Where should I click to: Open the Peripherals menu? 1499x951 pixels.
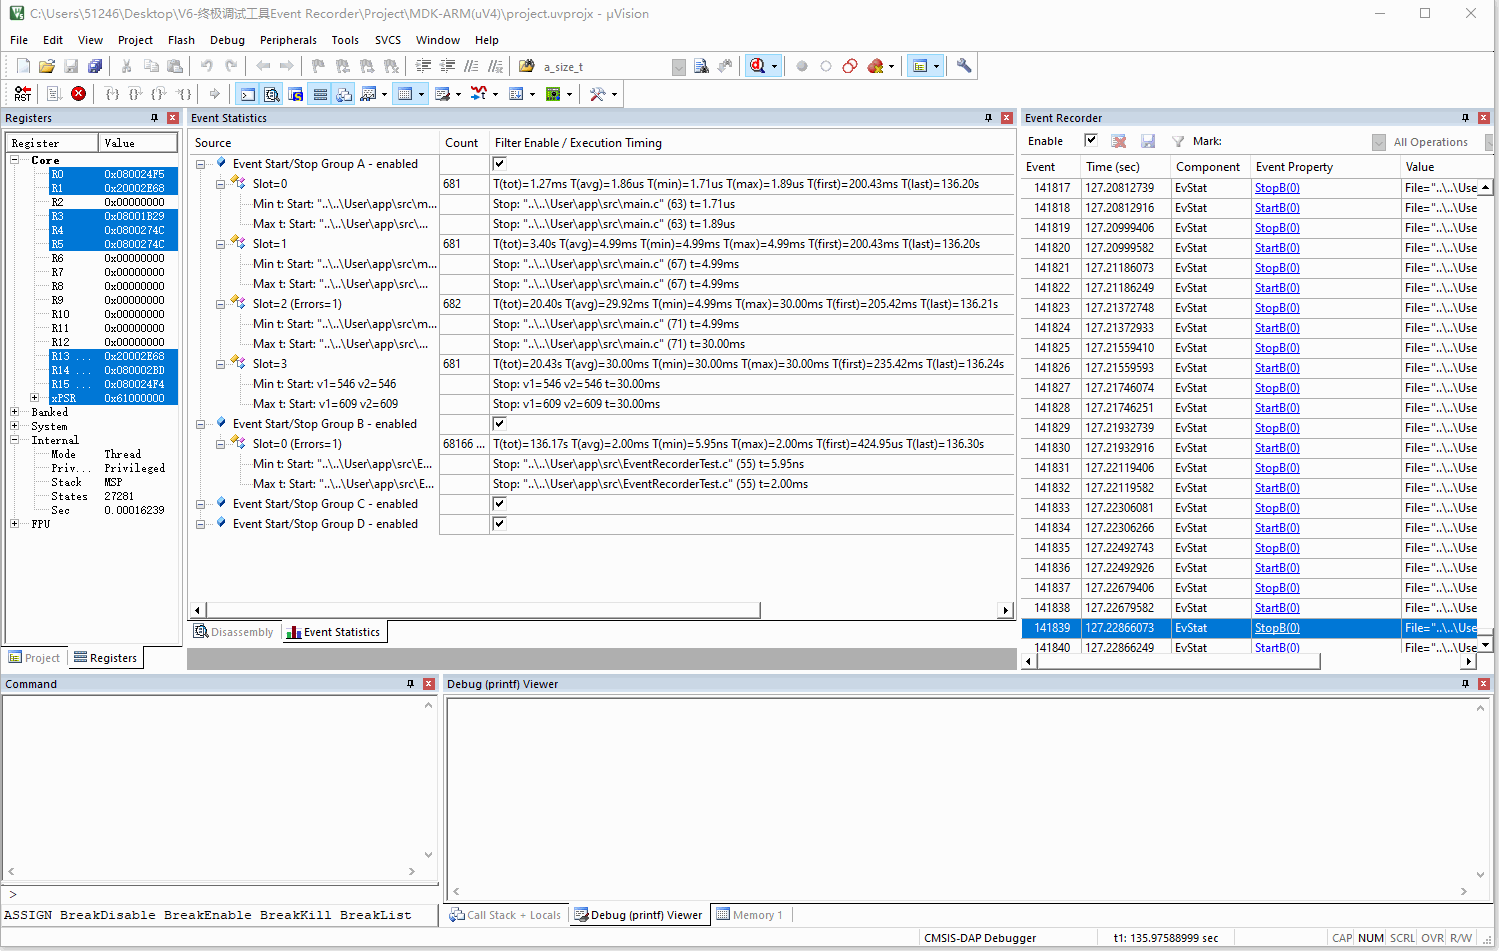coord(288,40)
